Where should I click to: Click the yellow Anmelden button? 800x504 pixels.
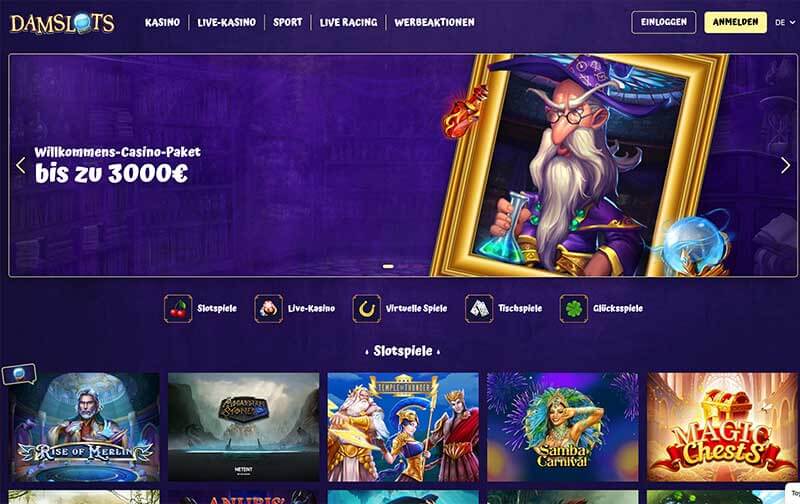[735, 22]
